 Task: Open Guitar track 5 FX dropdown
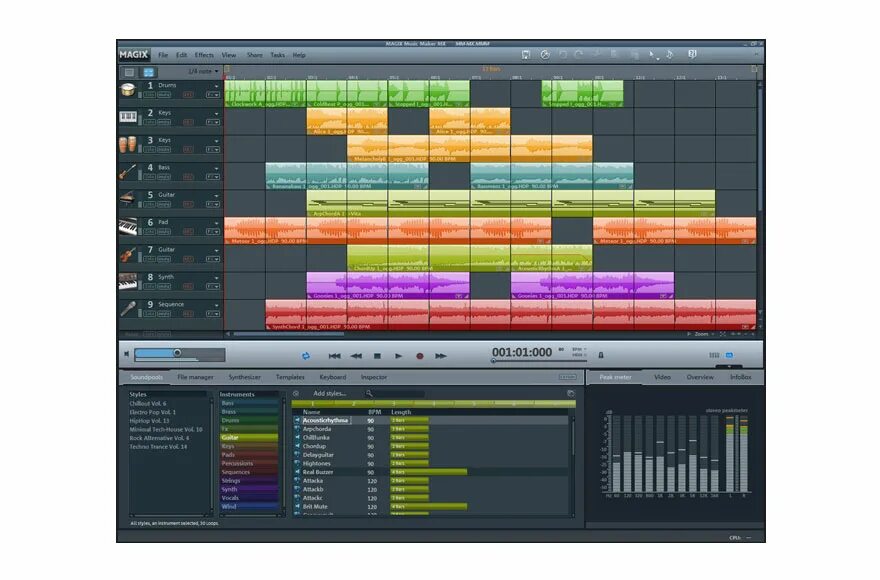[213, 204]
